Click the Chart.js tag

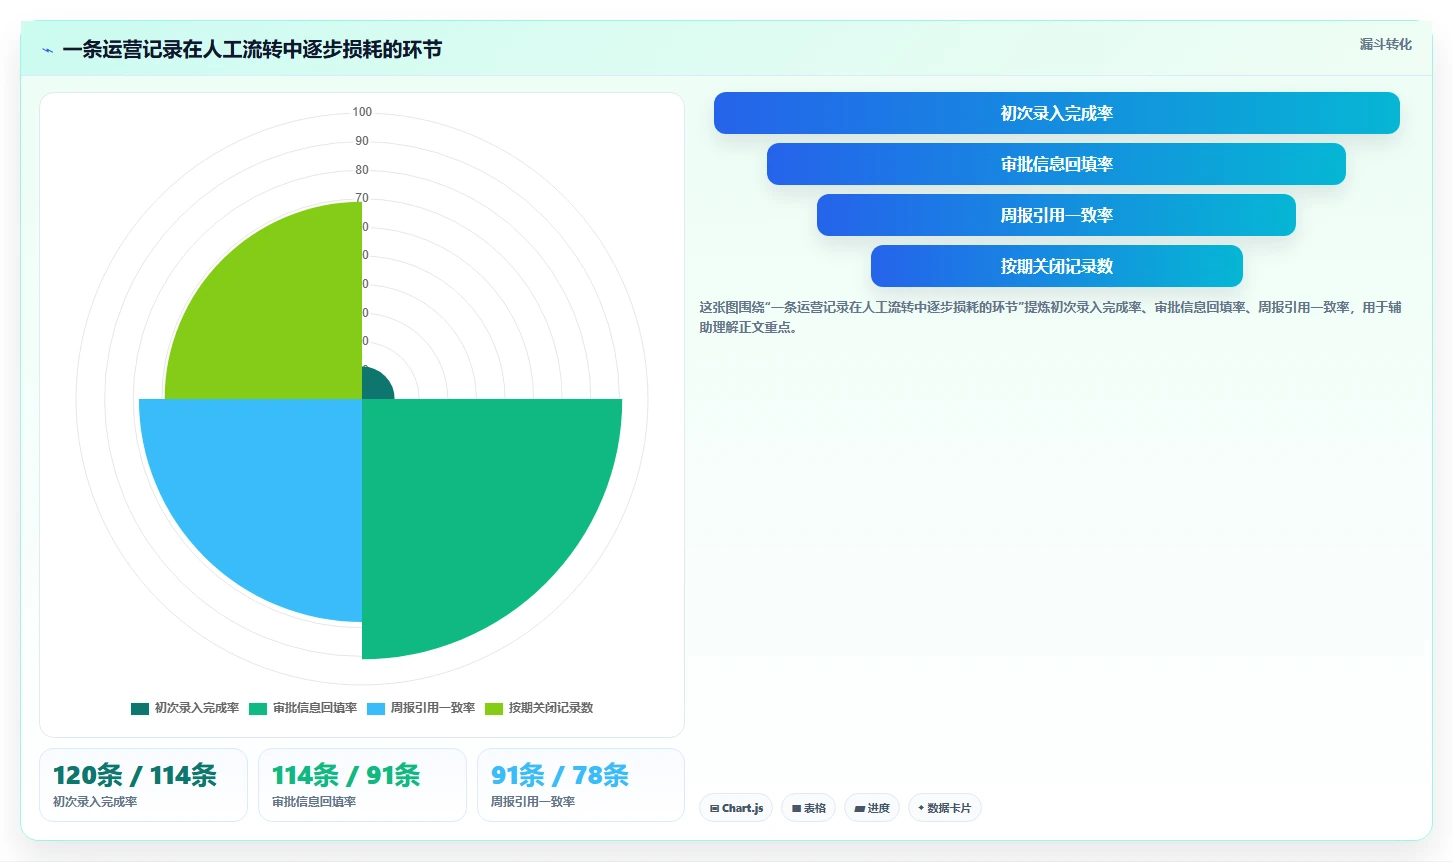click(x=736, y=808)
